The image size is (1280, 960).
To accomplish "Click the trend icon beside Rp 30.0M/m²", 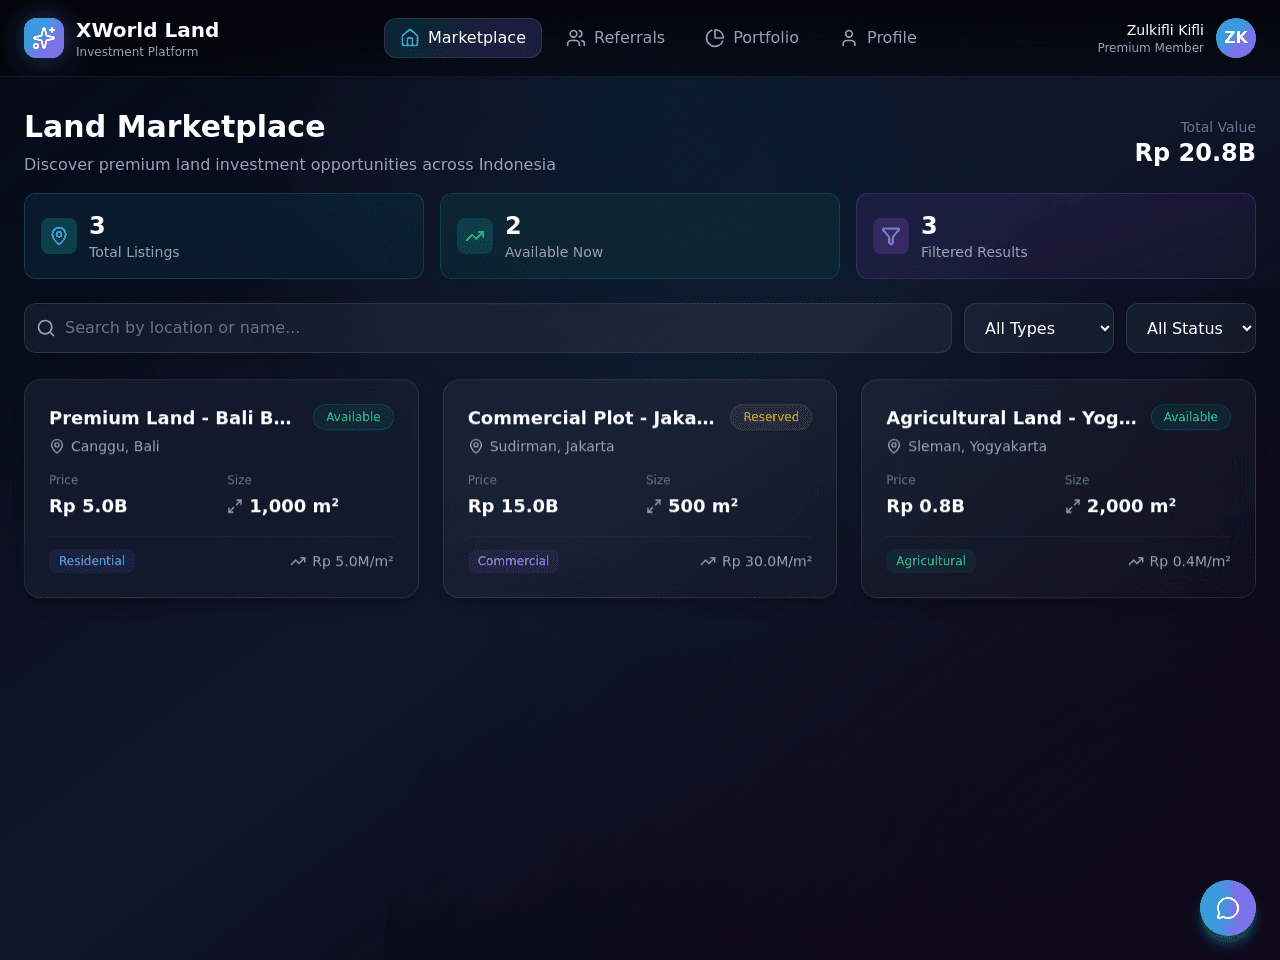I will pos(708,562).
